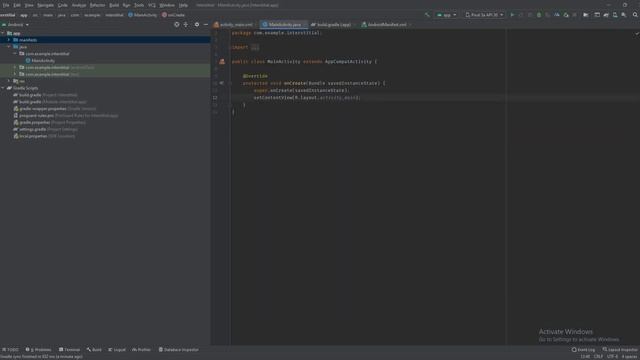This screenshot has width=640, height=360.
Task: Open the SDK Manager icon in toolbar
Action: [624, 15]
